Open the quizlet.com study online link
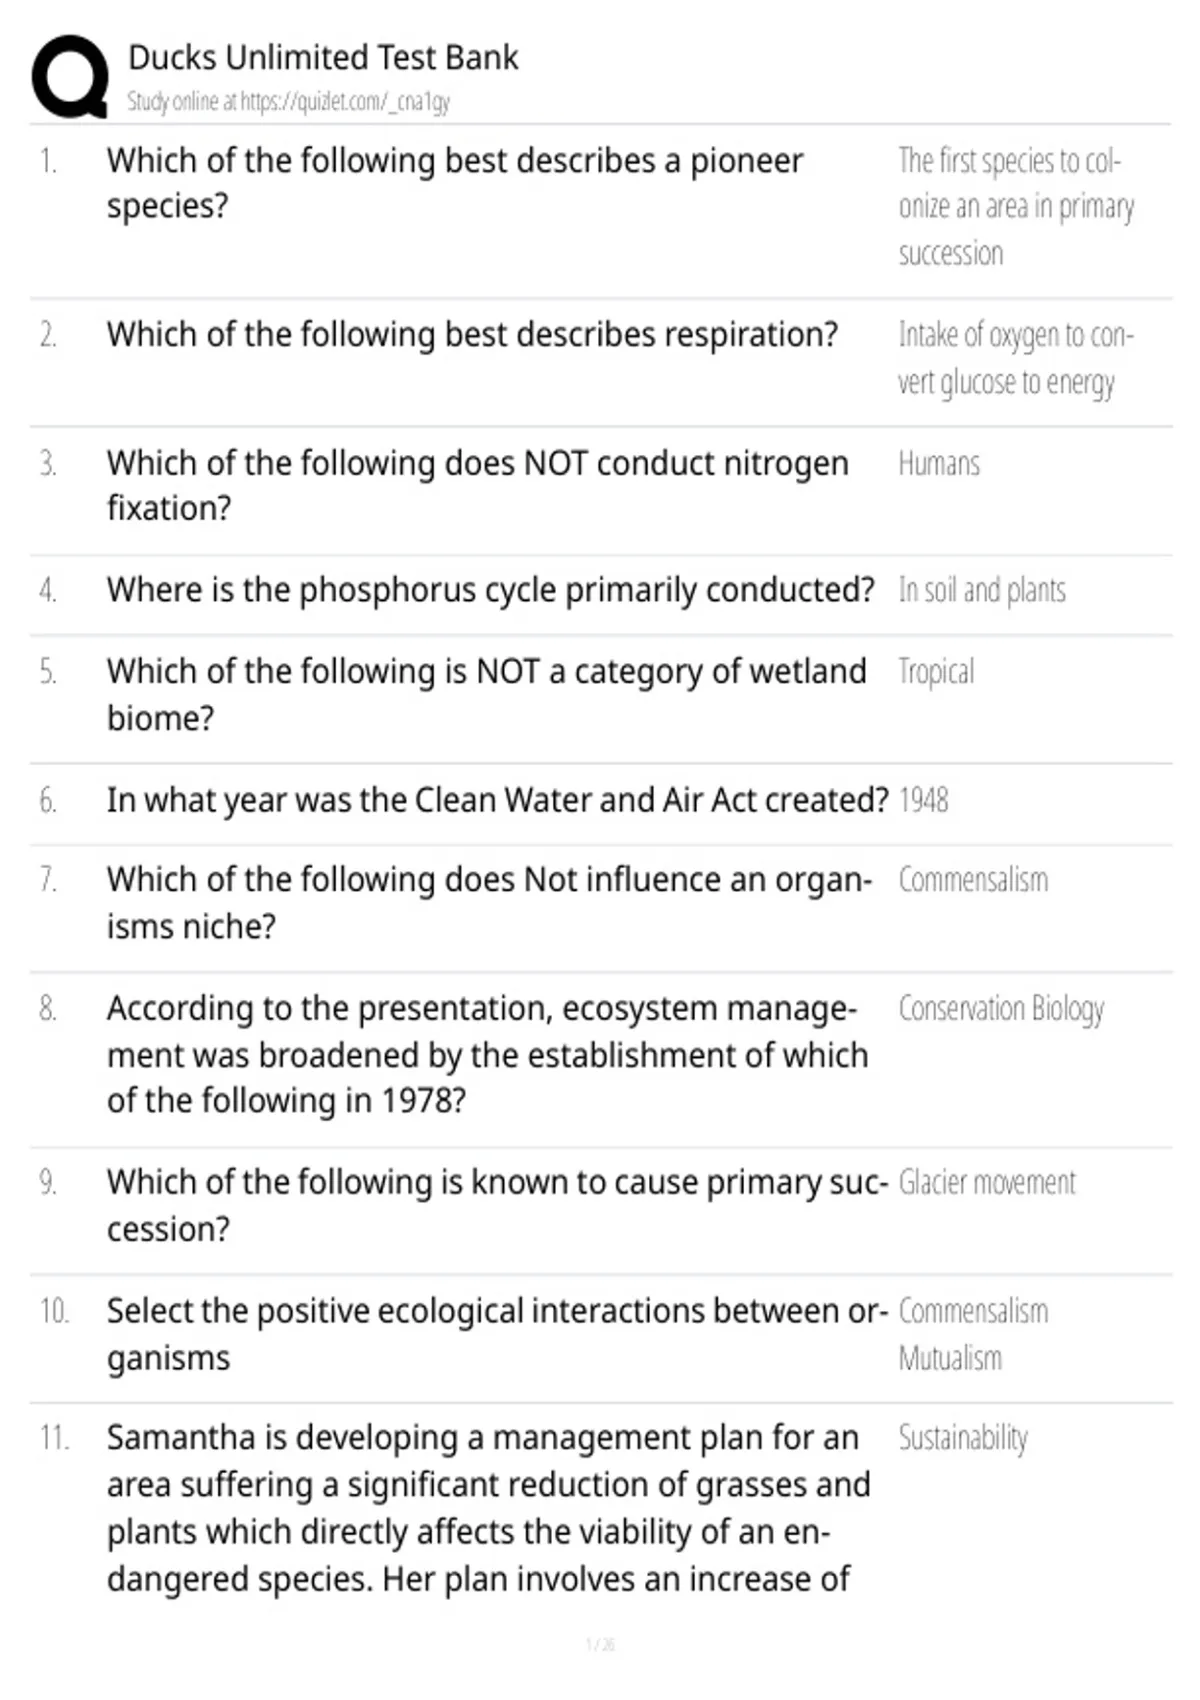 tap(288, 101)
